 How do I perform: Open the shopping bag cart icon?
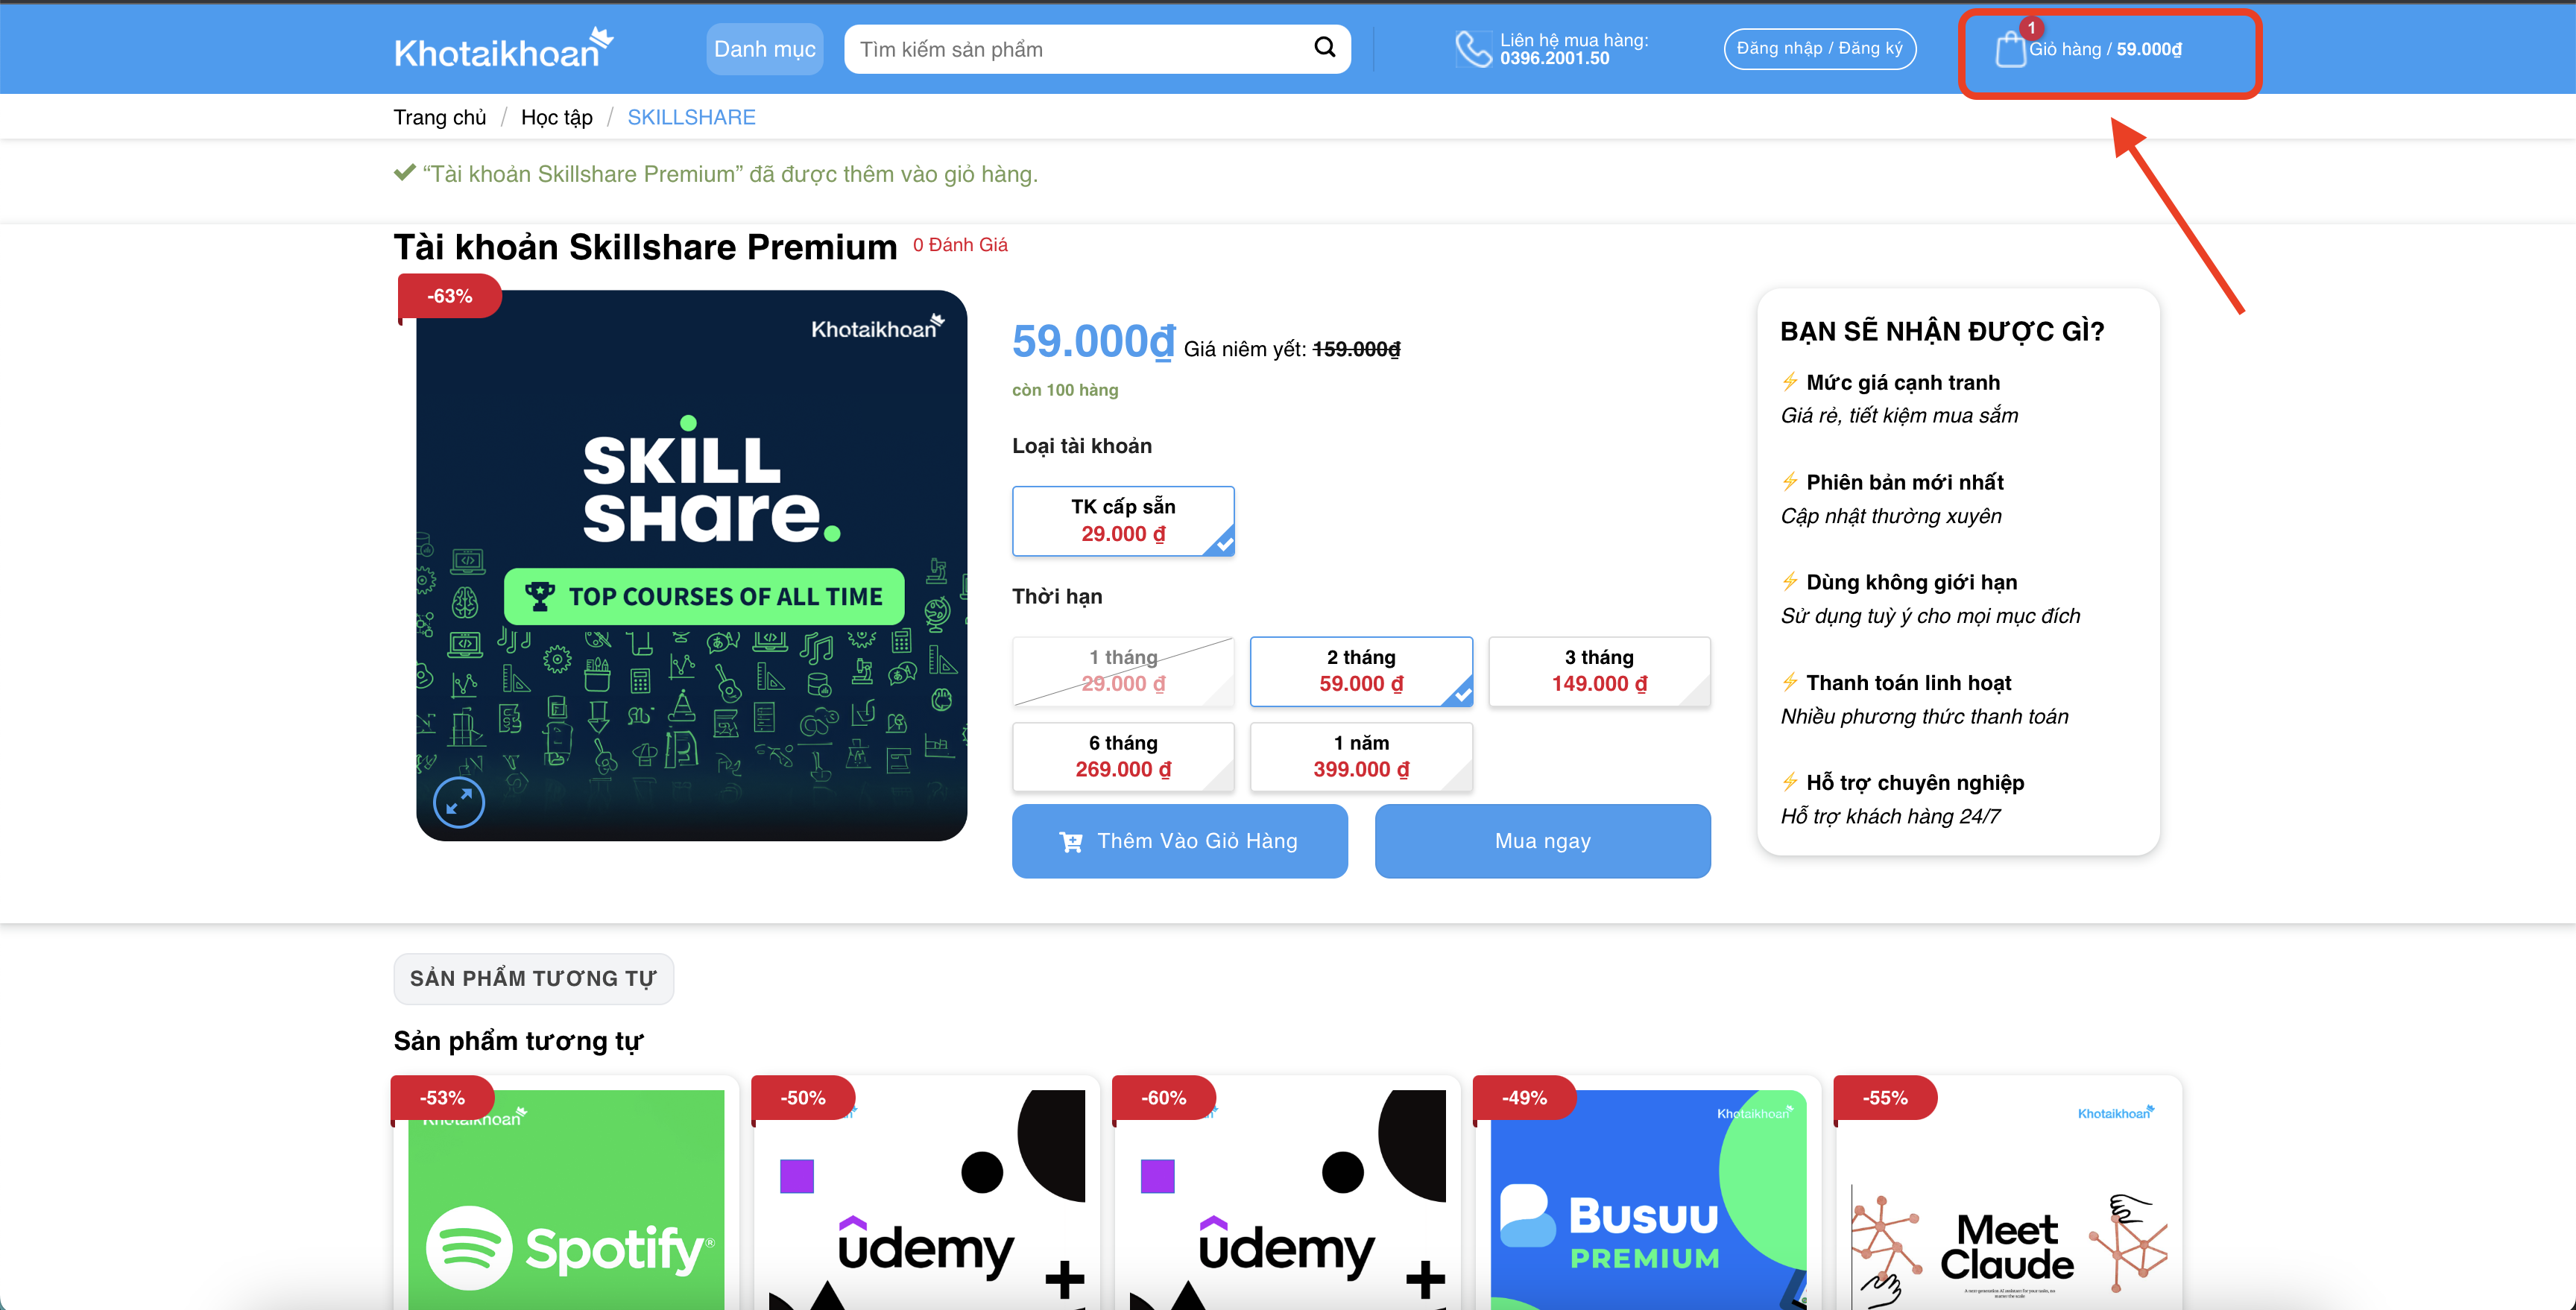(2010, 49)
